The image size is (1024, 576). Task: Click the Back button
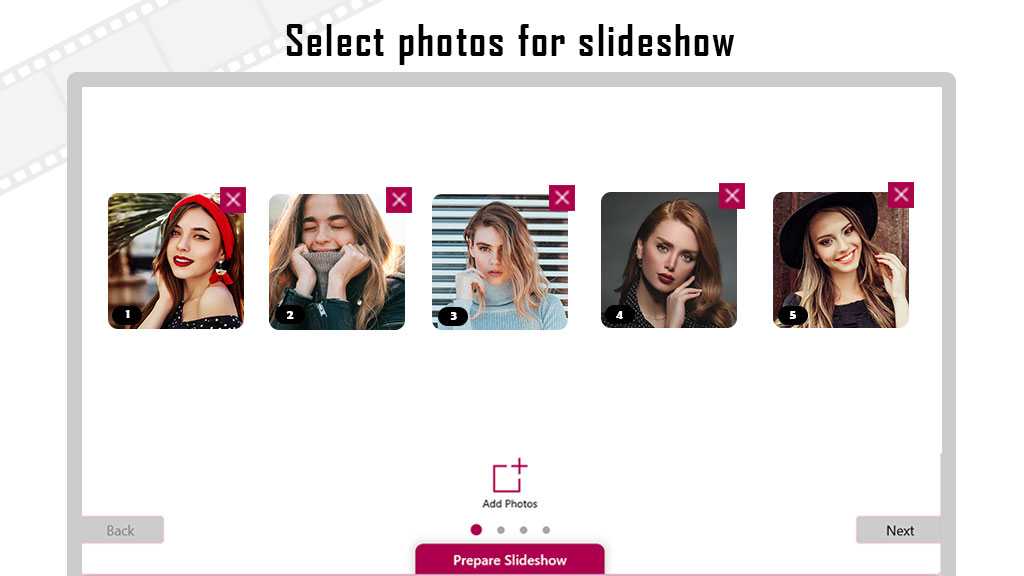coord(122,530)
